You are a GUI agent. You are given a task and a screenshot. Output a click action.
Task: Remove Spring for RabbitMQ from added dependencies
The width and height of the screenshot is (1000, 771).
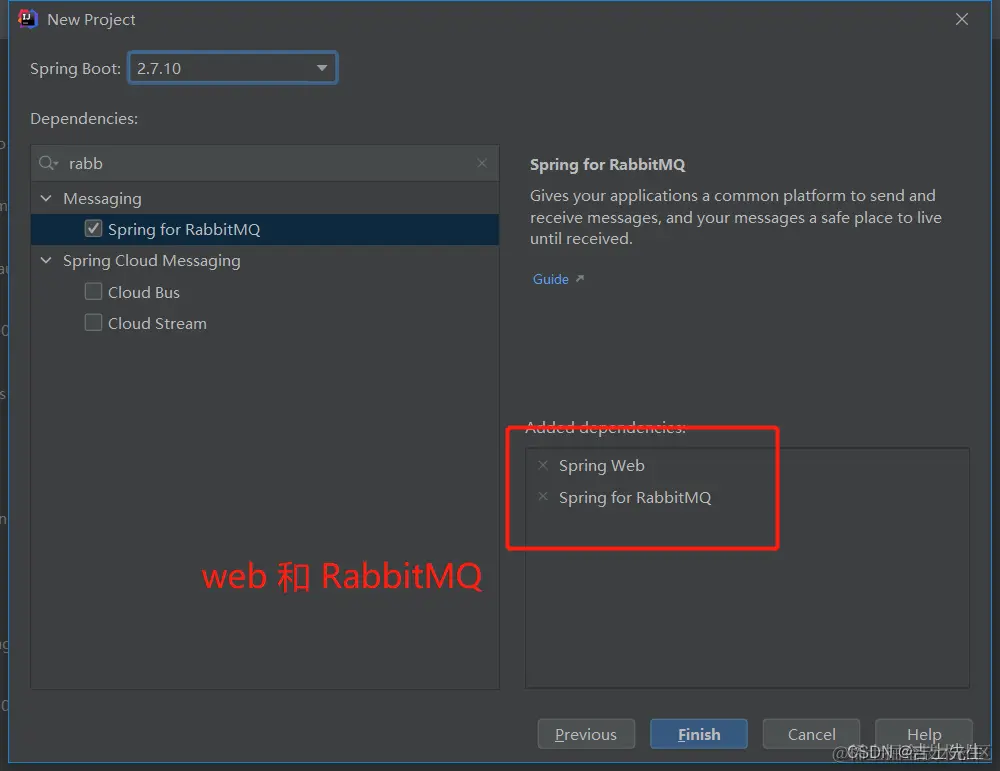(x=543, y=496)
